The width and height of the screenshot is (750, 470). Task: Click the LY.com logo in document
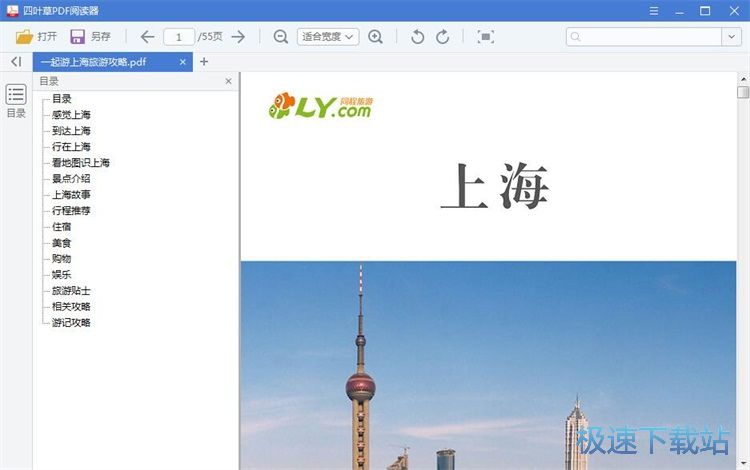point(320,106)
